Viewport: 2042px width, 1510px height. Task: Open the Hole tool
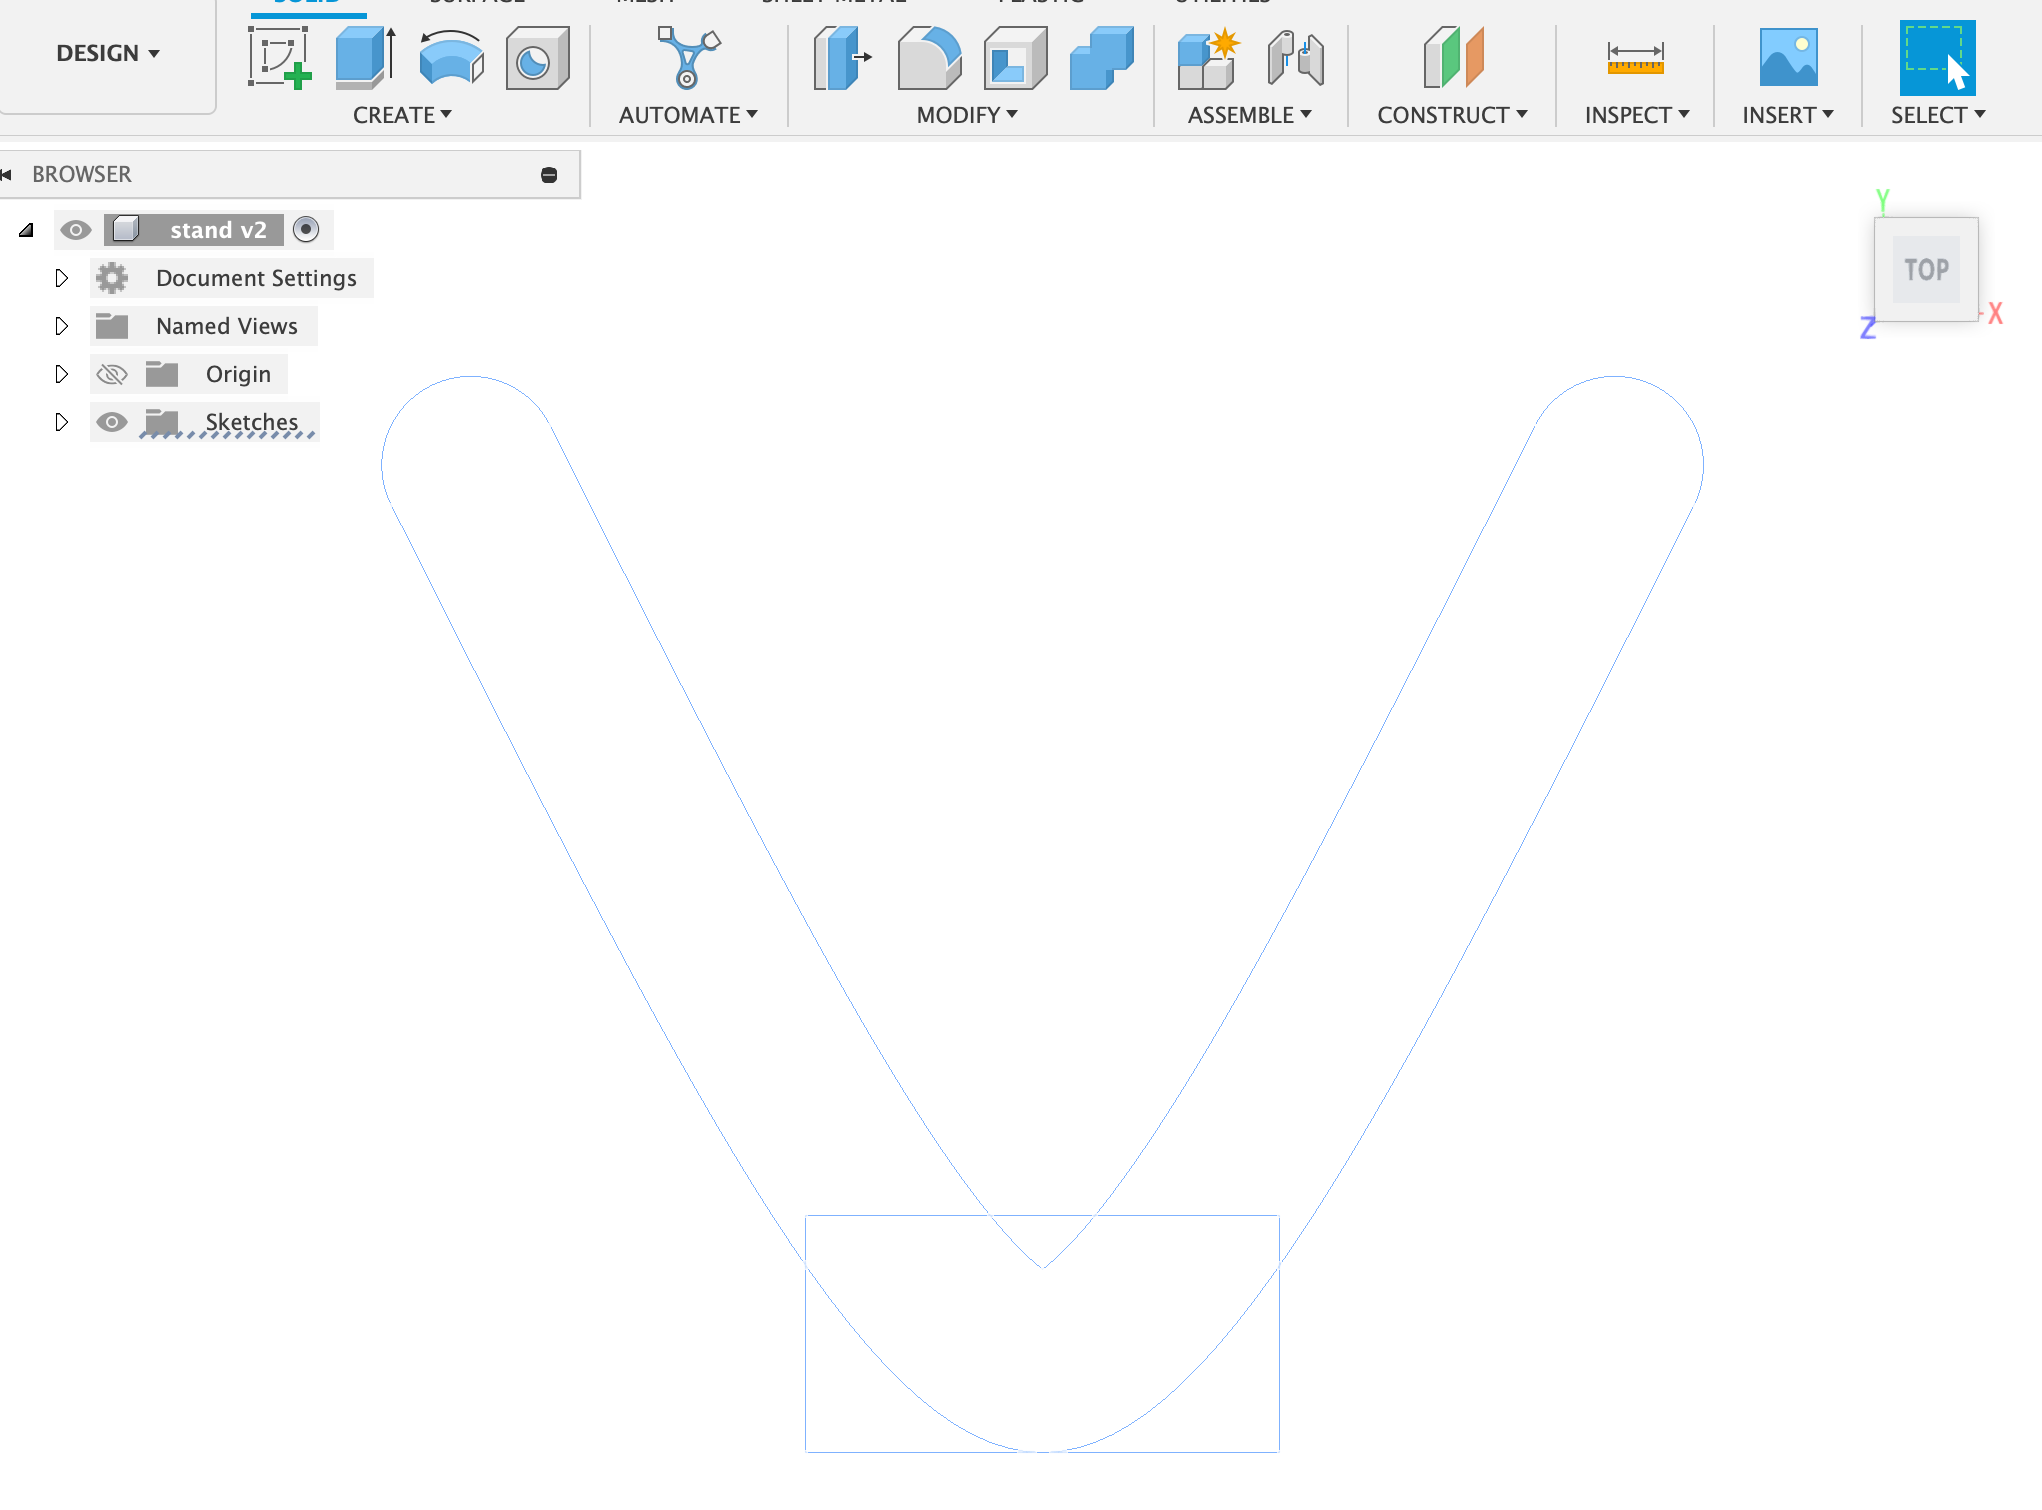[x=536, y=57]
